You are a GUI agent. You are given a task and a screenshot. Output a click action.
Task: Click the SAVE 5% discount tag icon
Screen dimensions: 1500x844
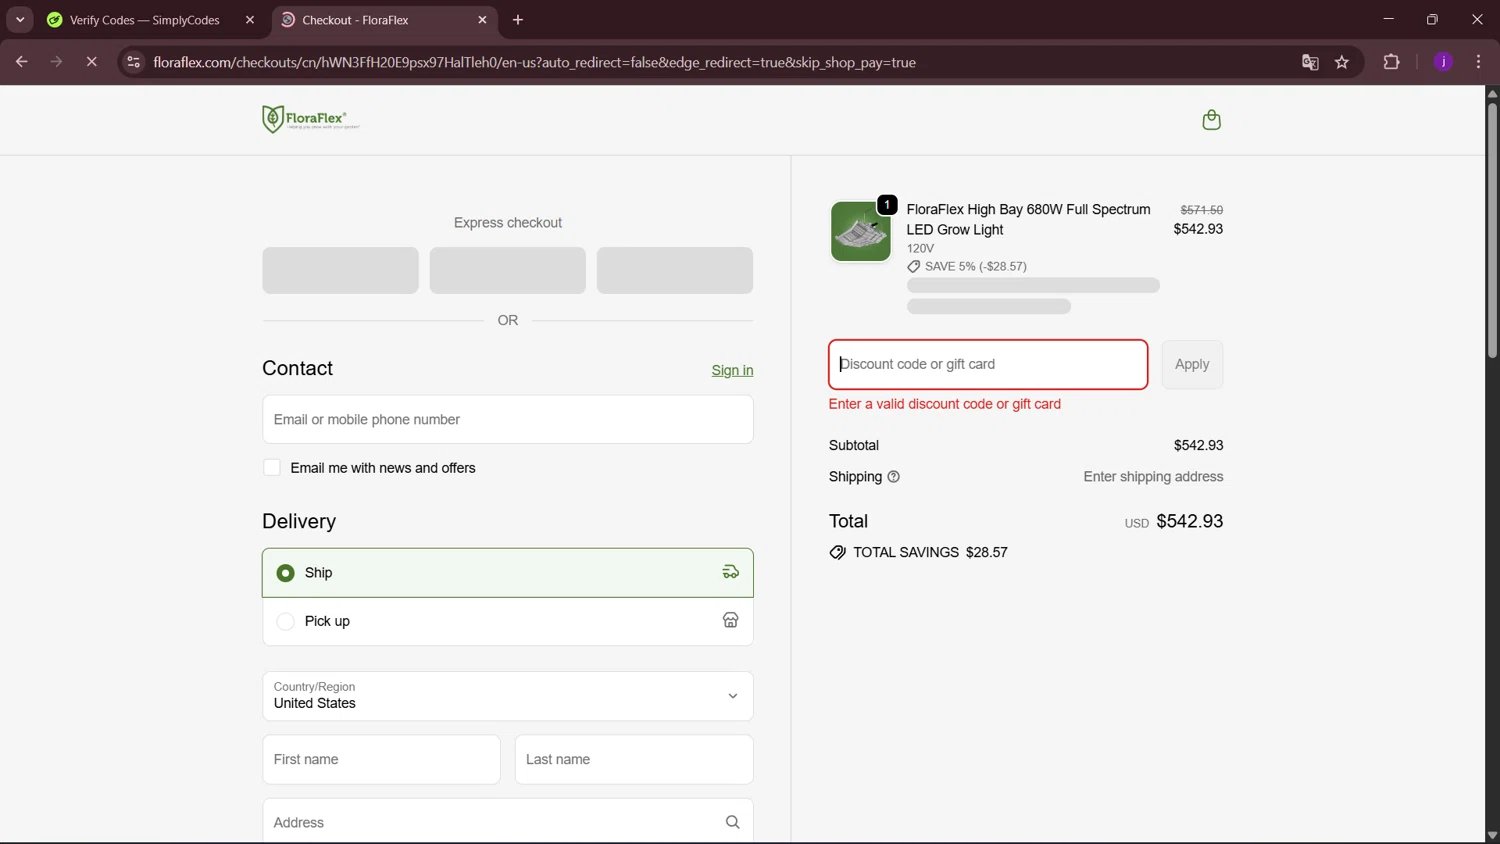(913, 267)
